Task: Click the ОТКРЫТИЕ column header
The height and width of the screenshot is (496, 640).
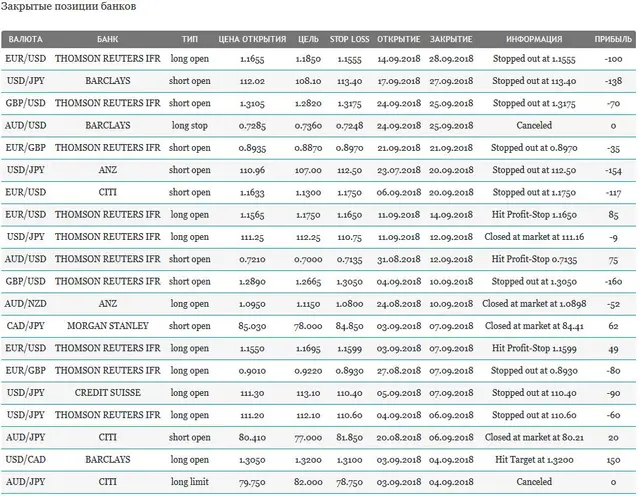Action: click(398, 39)
